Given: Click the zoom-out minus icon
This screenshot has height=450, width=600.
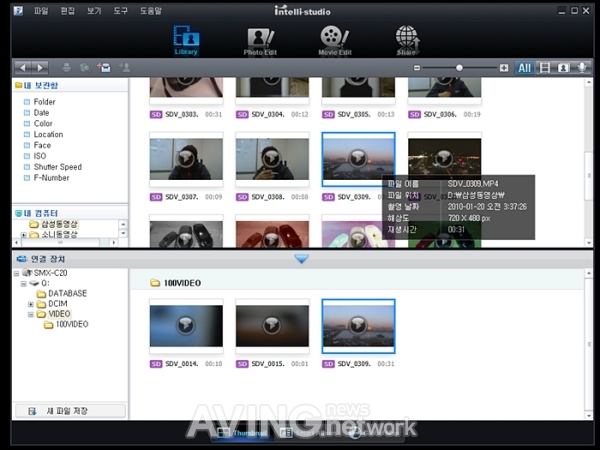Looking at the screenshot, I should [417, 68].
